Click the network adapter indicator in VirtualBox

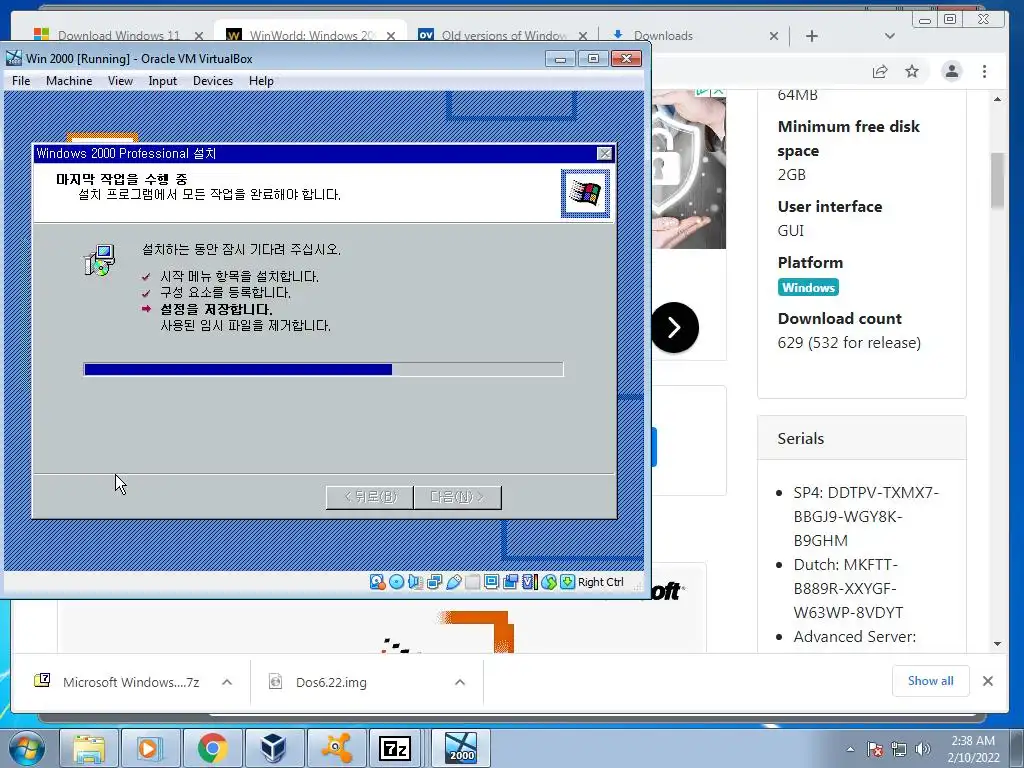pos(434,582)
